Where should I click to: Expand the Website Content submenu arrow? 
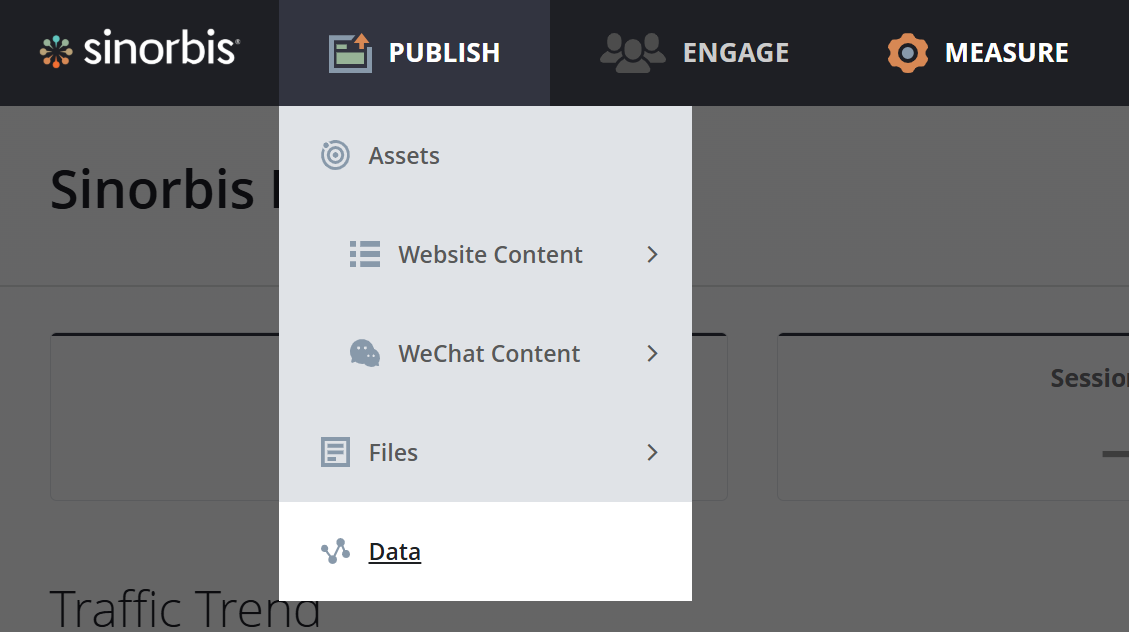pos(652,254)
